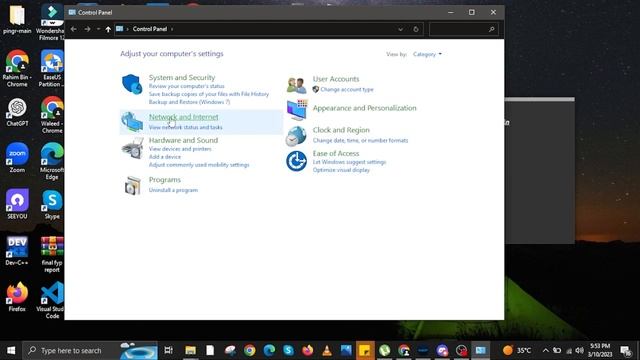Image resolution: width=640 pixels, height=360 pixels.
Task: Click the search magnifier icon in Control Panel
Action: click(x=491, y=29)
